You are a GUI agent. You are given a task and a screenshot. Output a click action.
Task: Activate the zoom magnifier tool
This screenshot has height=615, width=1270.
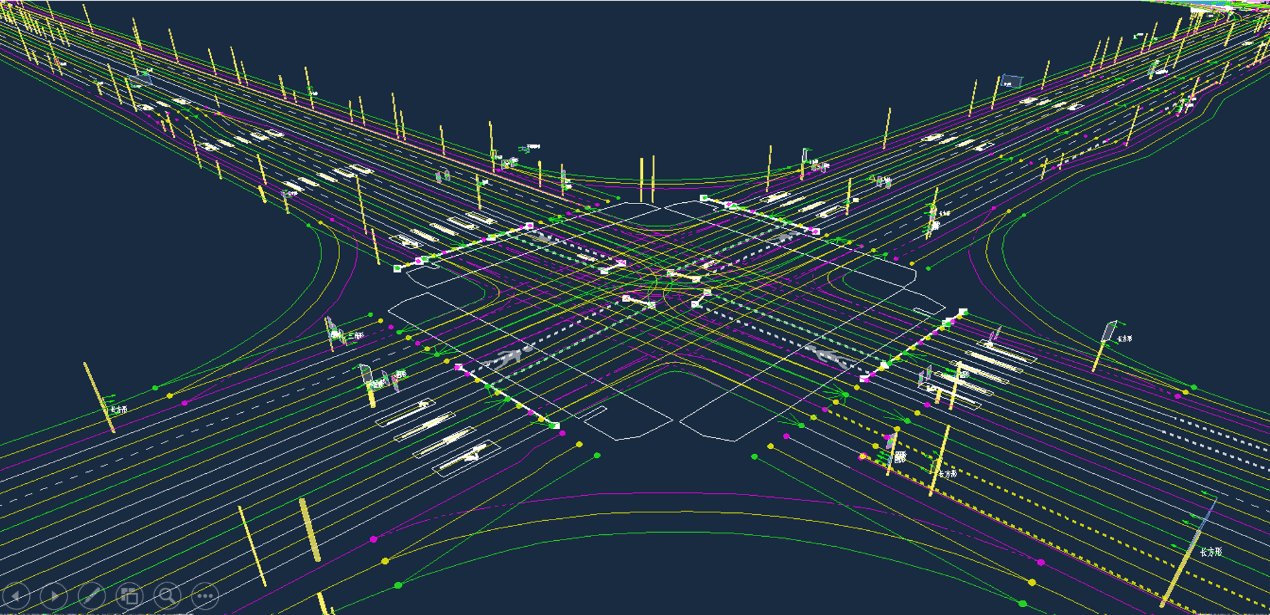click(x=167, y=596)
